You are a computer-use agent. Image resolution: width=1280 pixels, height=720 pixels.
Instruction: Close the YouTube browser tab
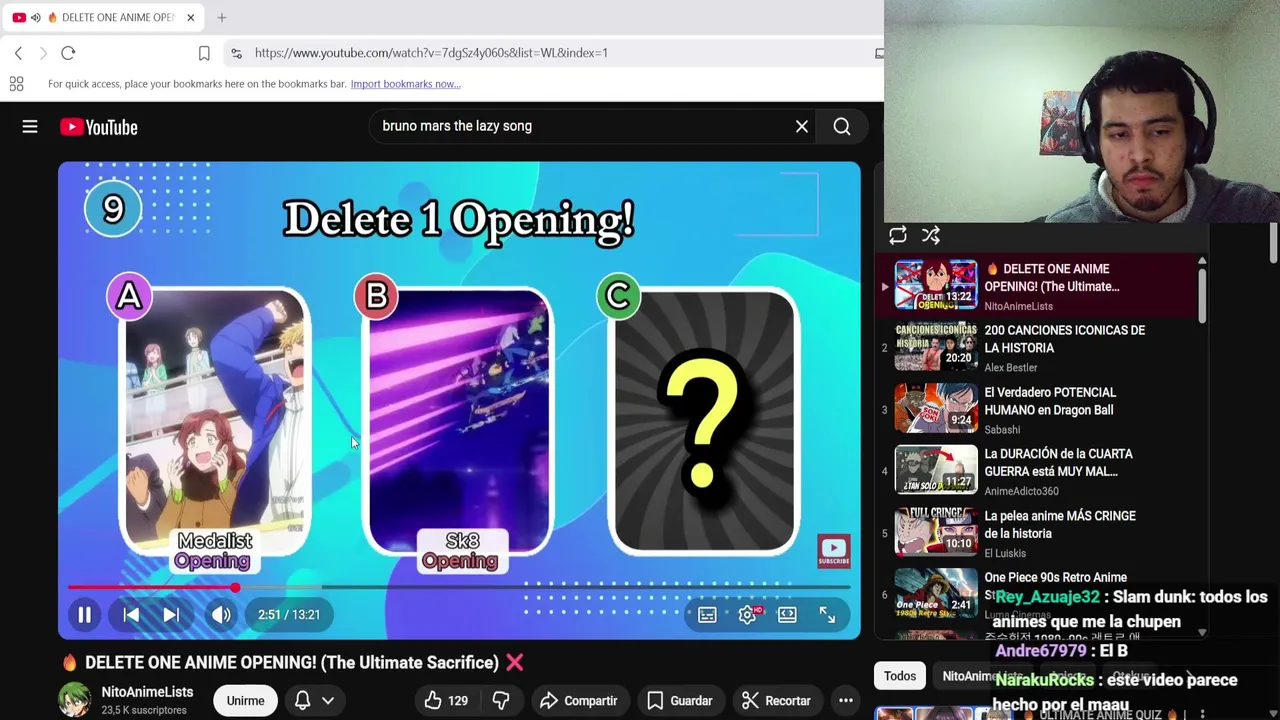coord(191,17)
